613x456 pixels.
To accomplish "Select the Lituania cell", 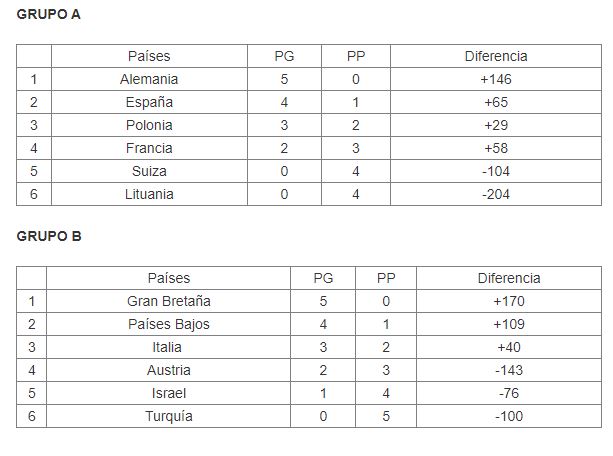I will (149, 194).
